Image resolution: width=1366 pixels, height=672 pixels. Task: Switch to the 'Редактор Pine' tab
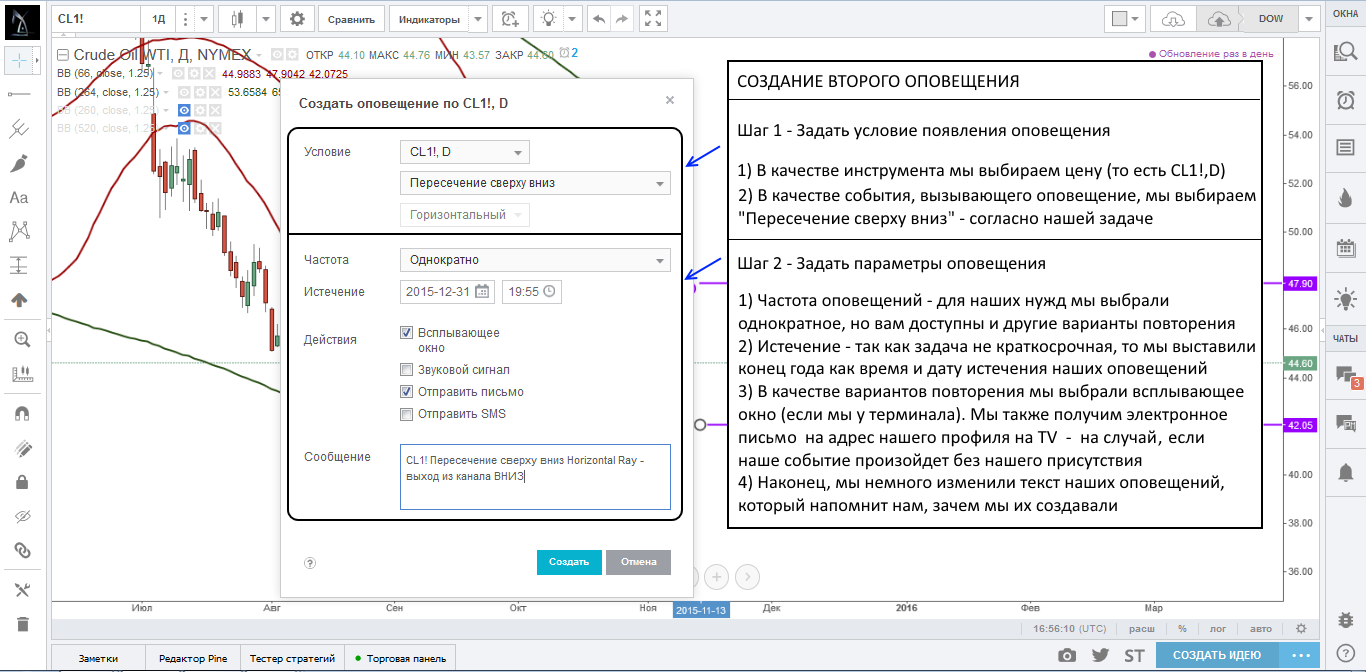point(193,658)
